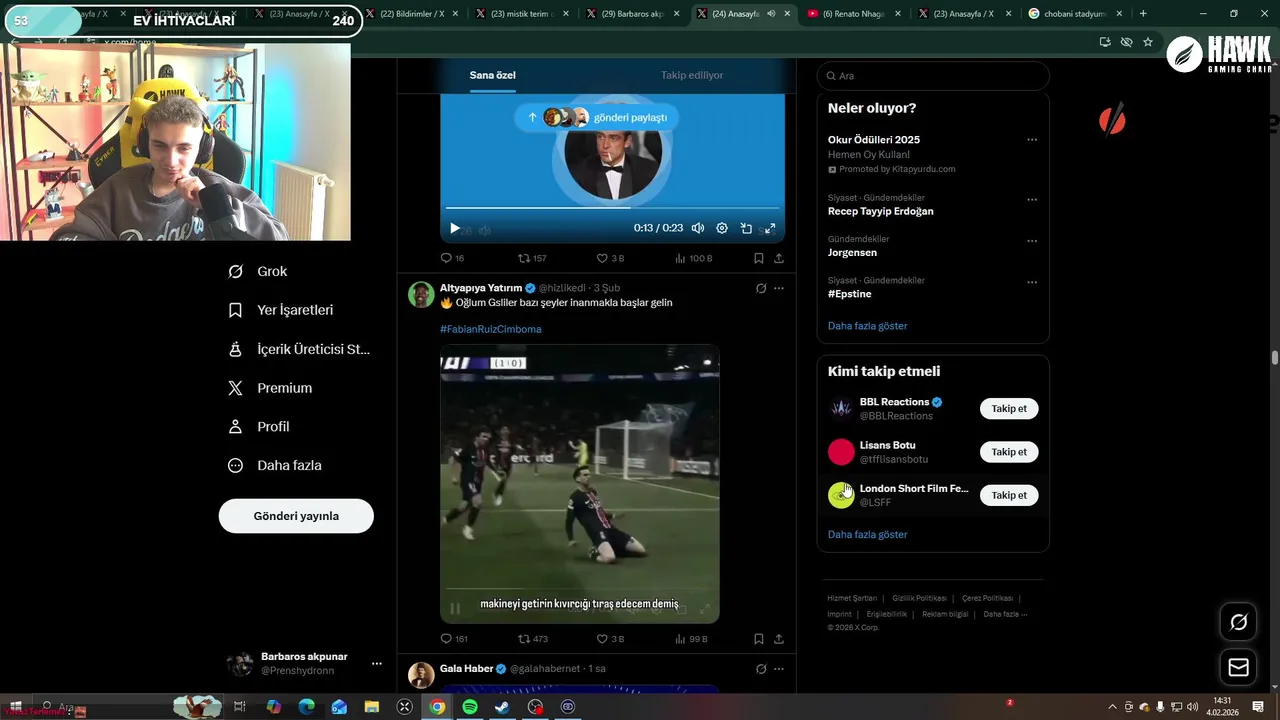Open floating Grok button
The height and width of the screenshot is (720, 1280).
click(x=1238, y=622)
